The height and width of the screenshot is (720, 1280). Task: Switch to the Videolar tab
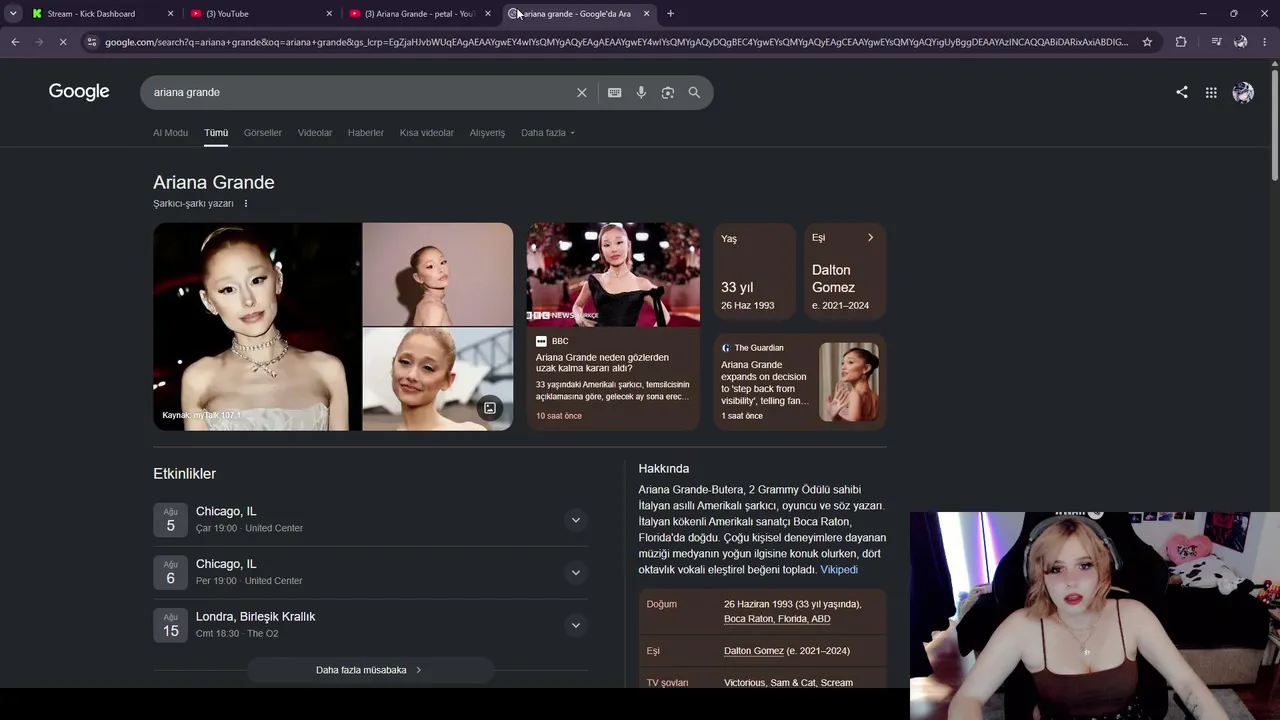(x=315, y=133)
